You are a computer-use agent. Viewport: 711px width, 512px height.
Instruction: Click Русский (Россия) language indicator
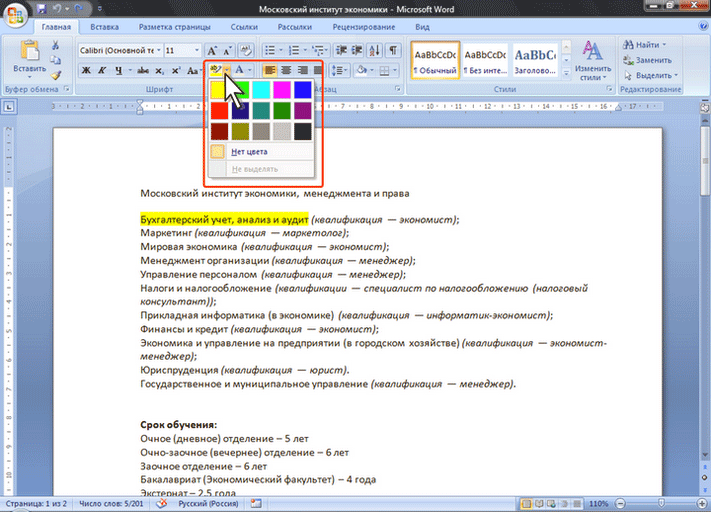[208, 503]
